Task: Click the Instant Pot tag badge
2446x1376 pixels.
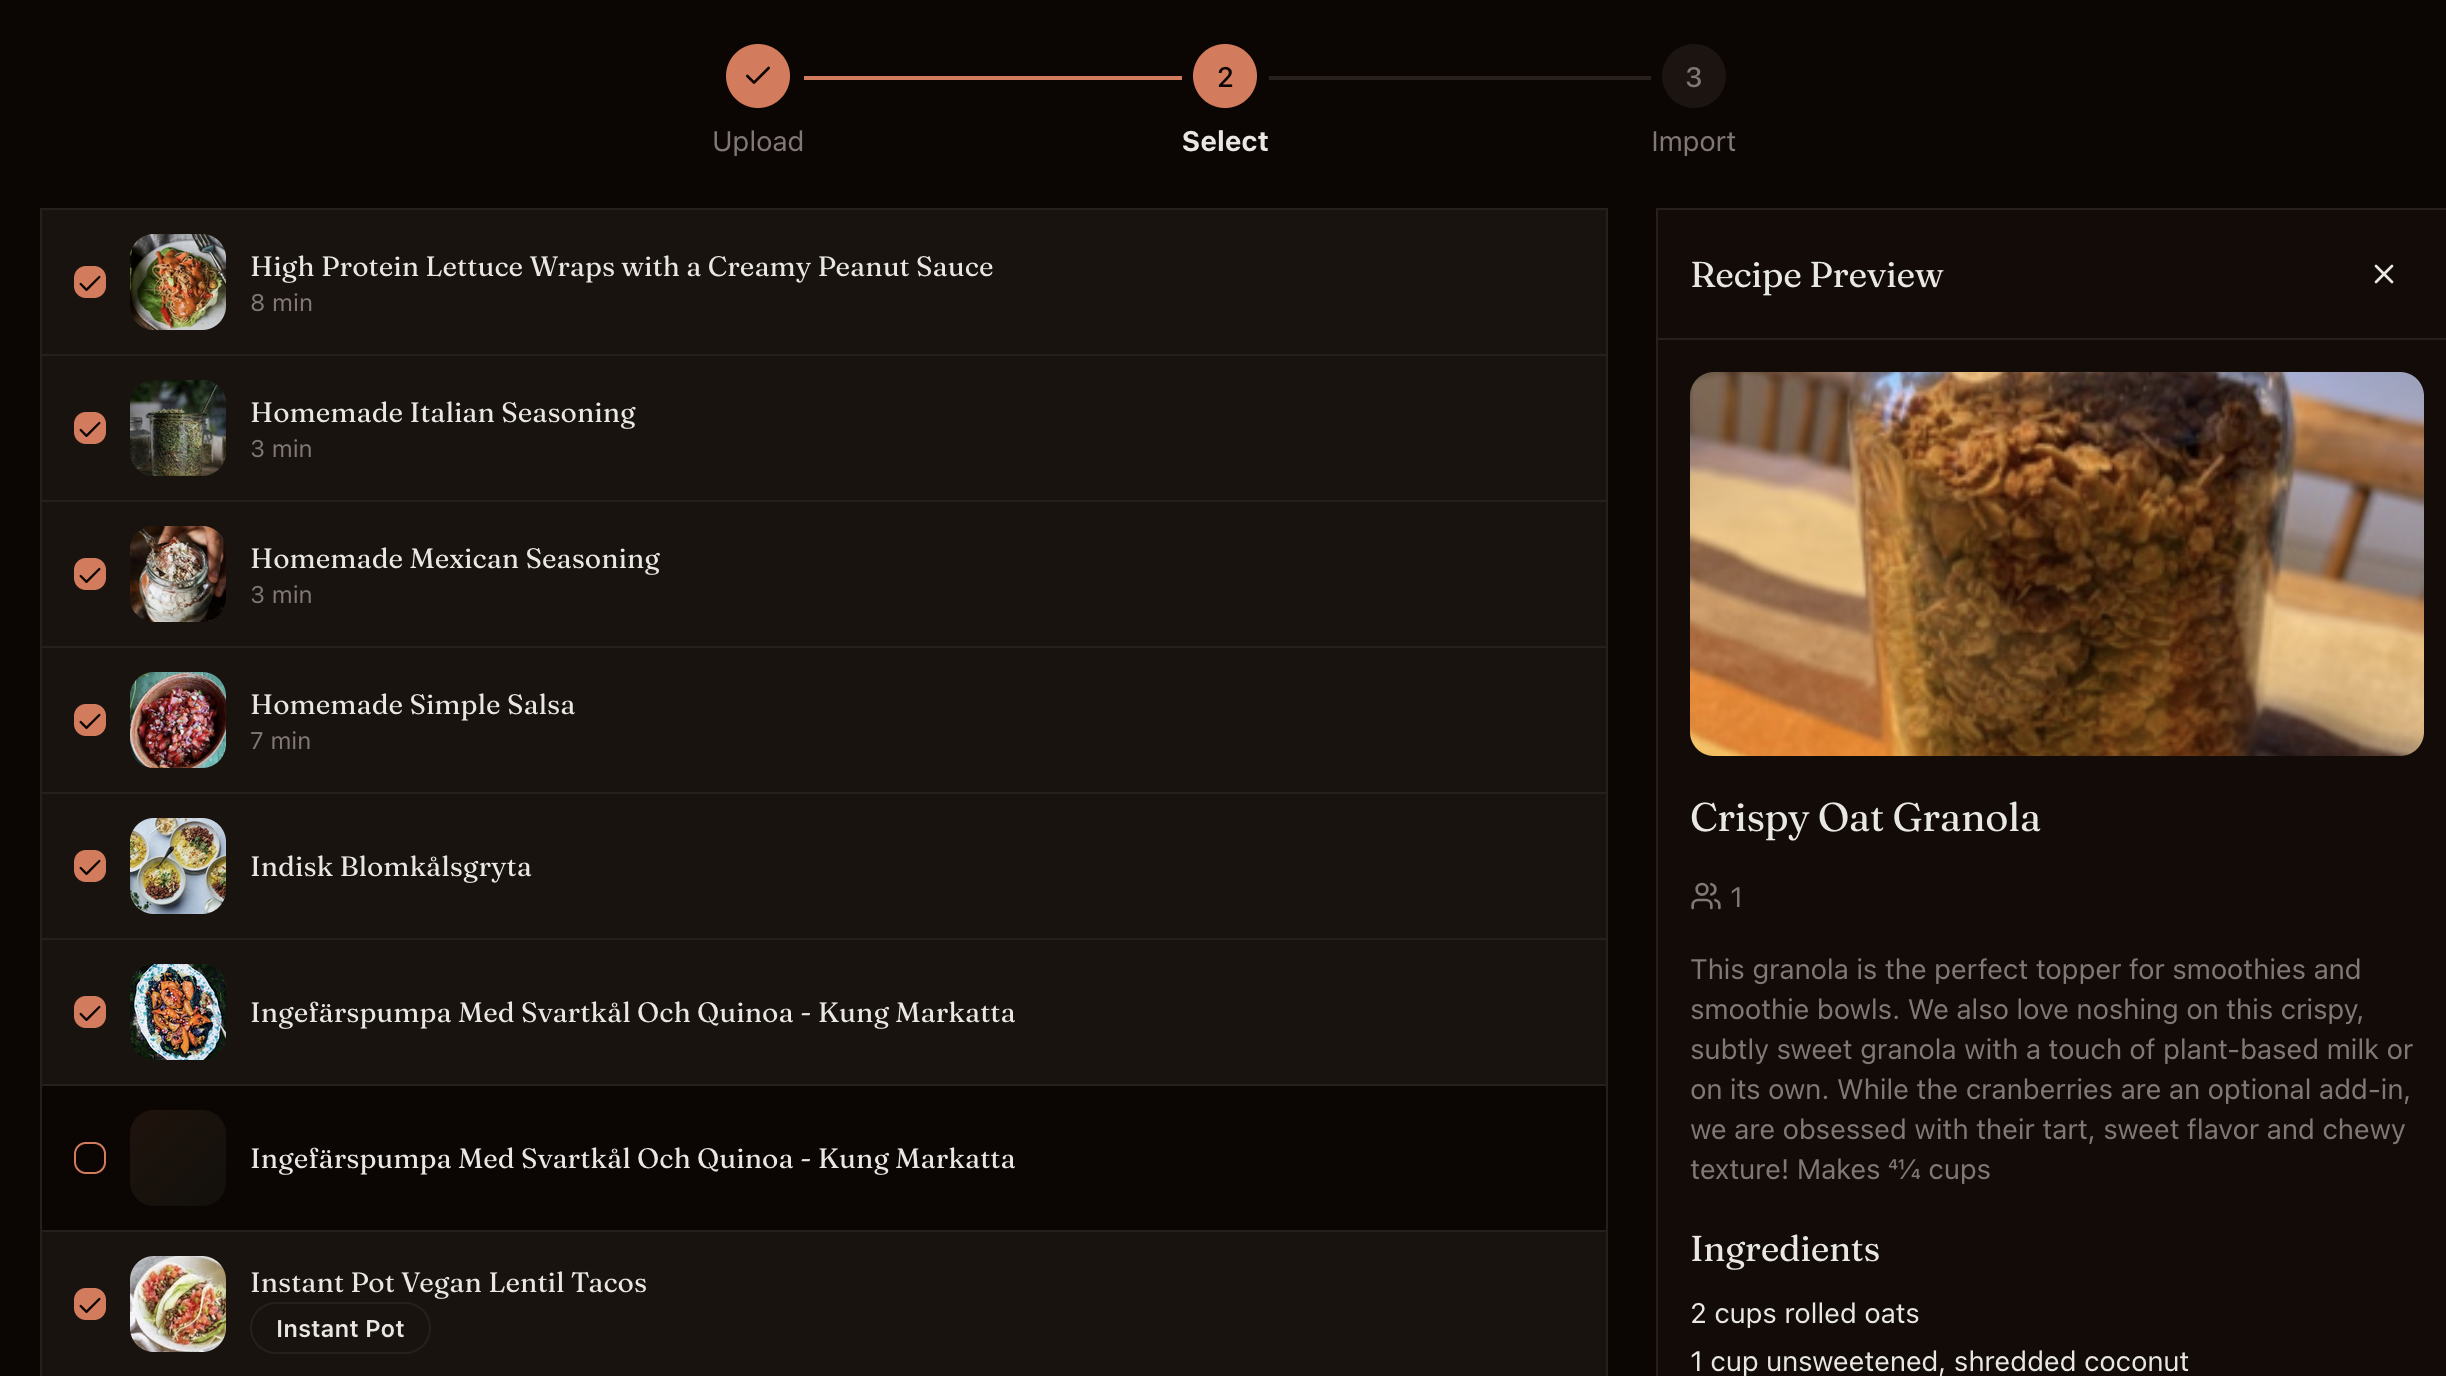Action: click(x=340, y=1329)
